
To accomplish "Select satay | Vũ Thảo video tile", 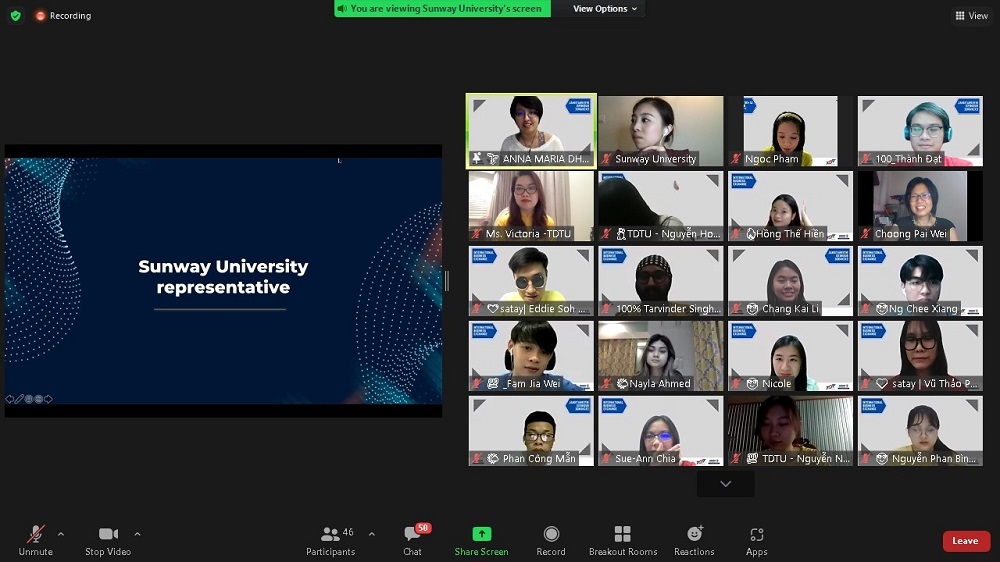I will click(x=920, y=356).
